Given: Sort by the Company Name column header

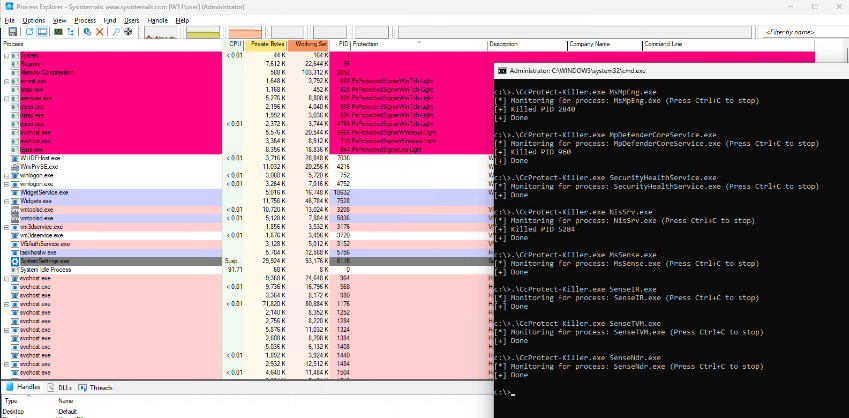Looking at the screenshot, I should (x=605, y=44).
